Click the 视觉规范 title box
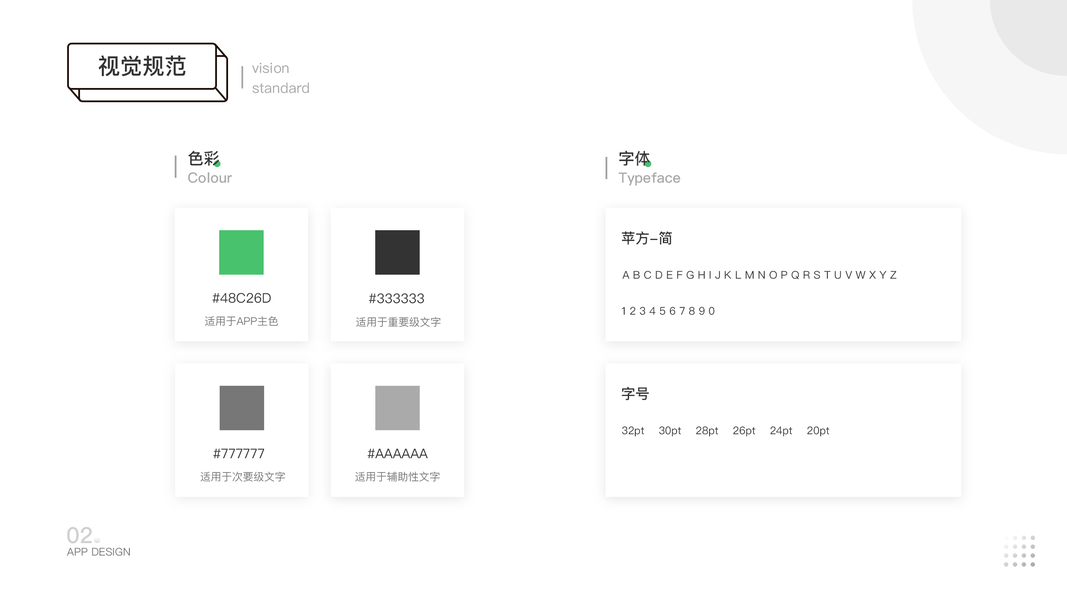Viewport: 1067px width, 600px height. point(148,72)
